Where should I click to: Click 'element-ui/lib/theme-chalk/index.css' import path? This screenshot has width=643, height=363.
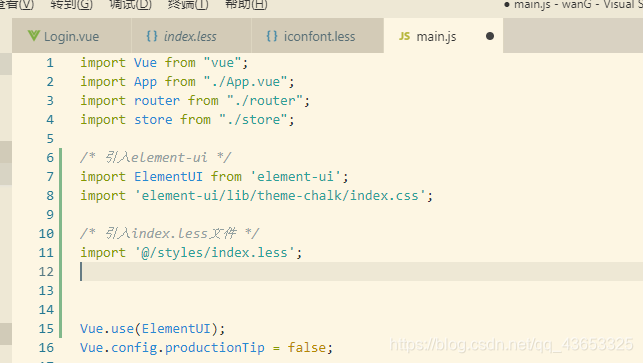tap(280, 196)
